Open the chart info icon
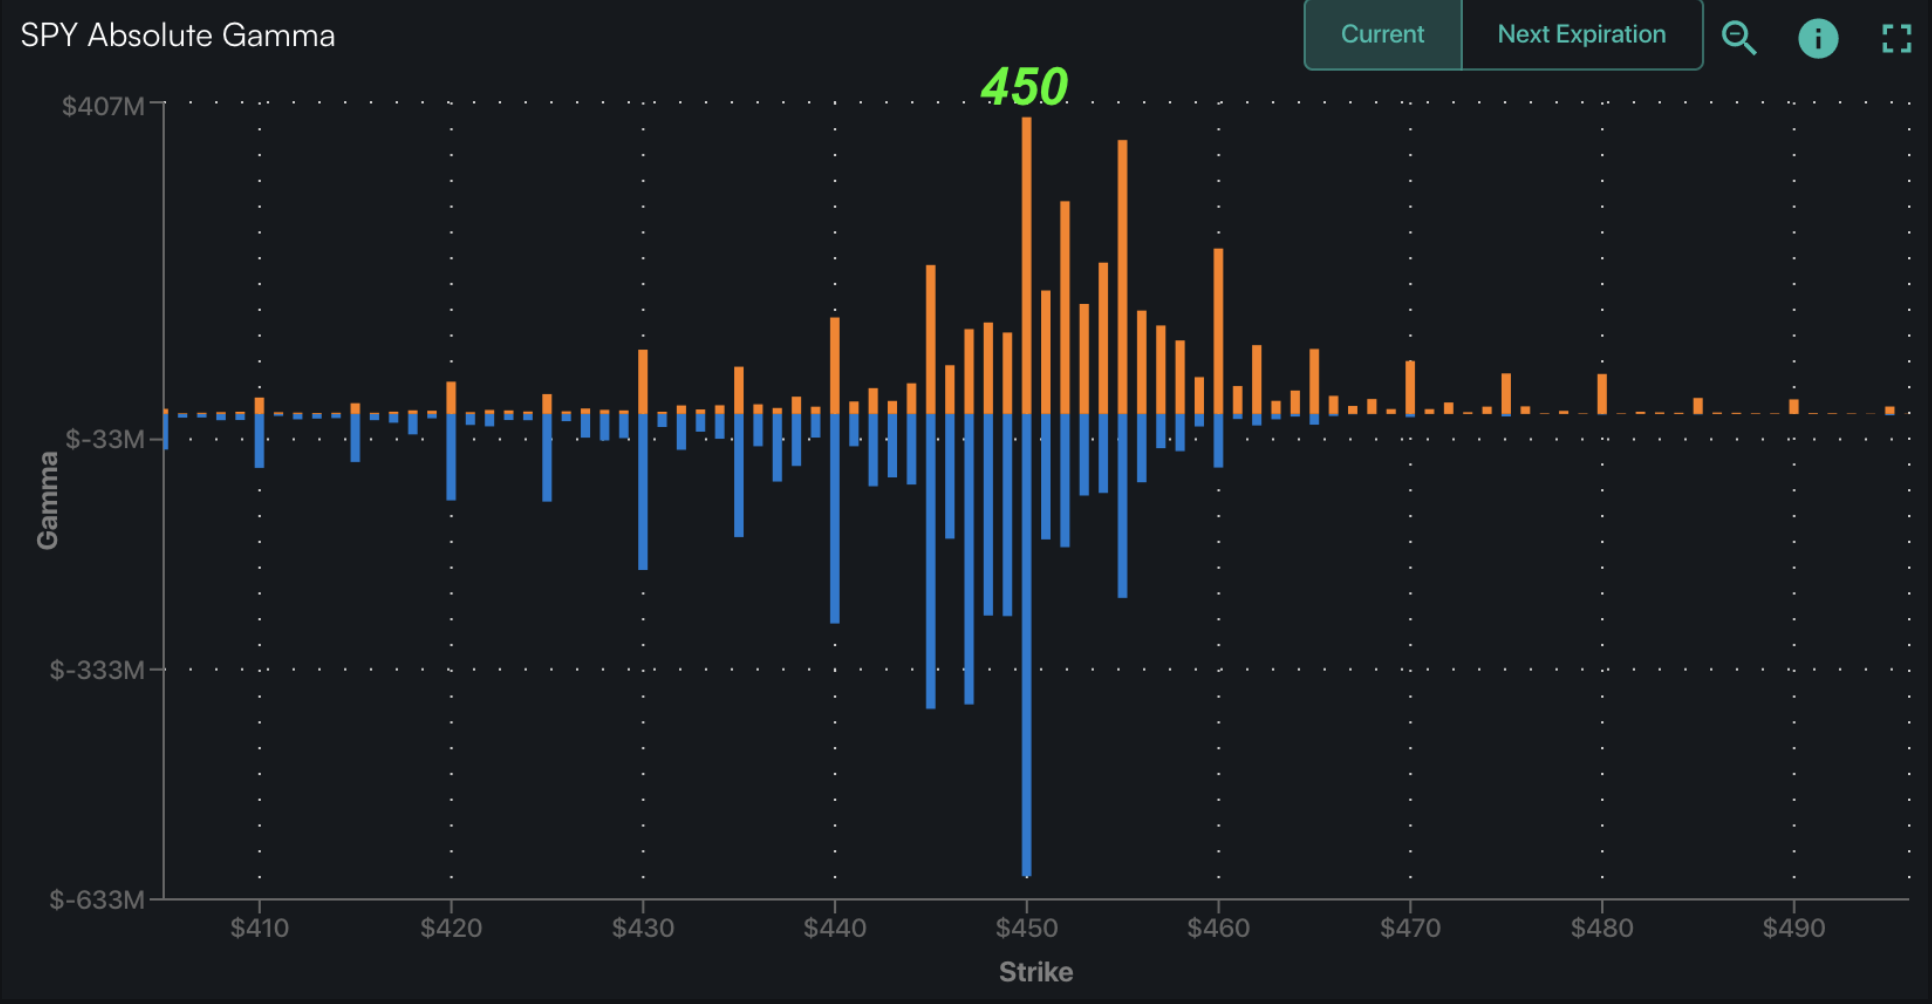Screen dimensions: 1932x1004 1818,38
